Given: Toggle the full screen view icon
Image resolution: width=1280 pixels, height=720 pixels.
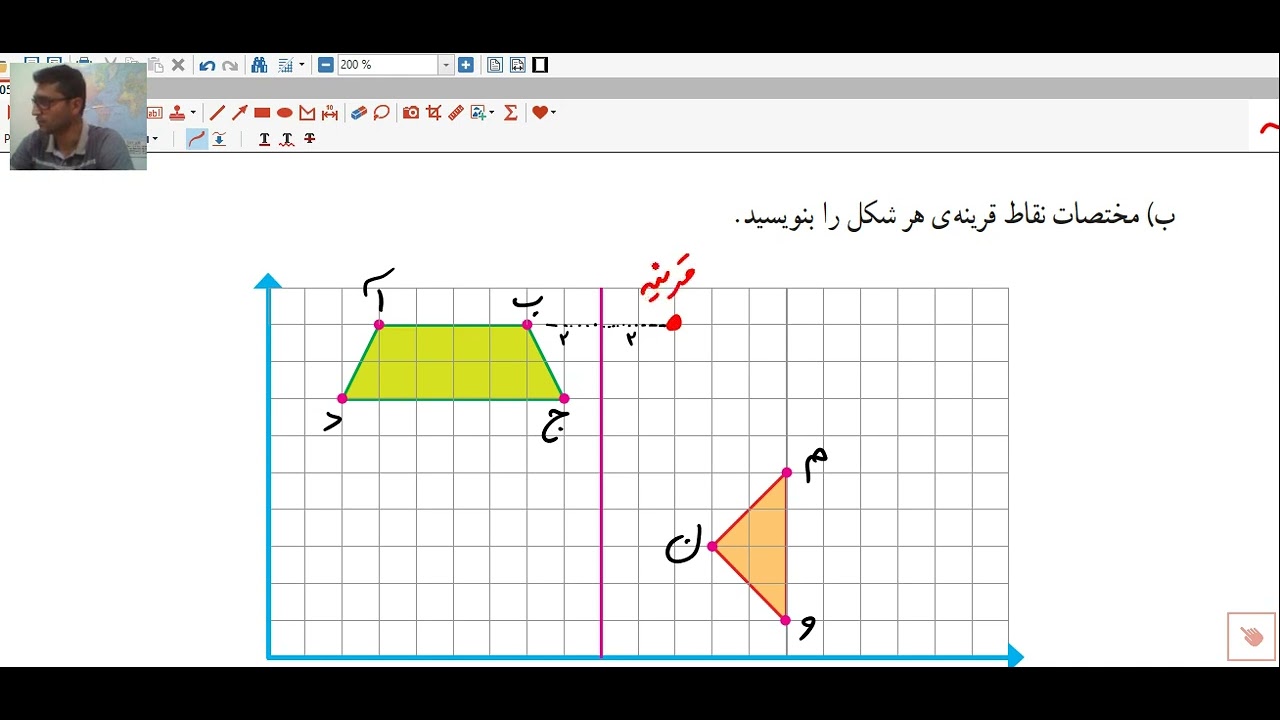Looking at the screenshot, I should pyautogui.click(x=540, y=65).
